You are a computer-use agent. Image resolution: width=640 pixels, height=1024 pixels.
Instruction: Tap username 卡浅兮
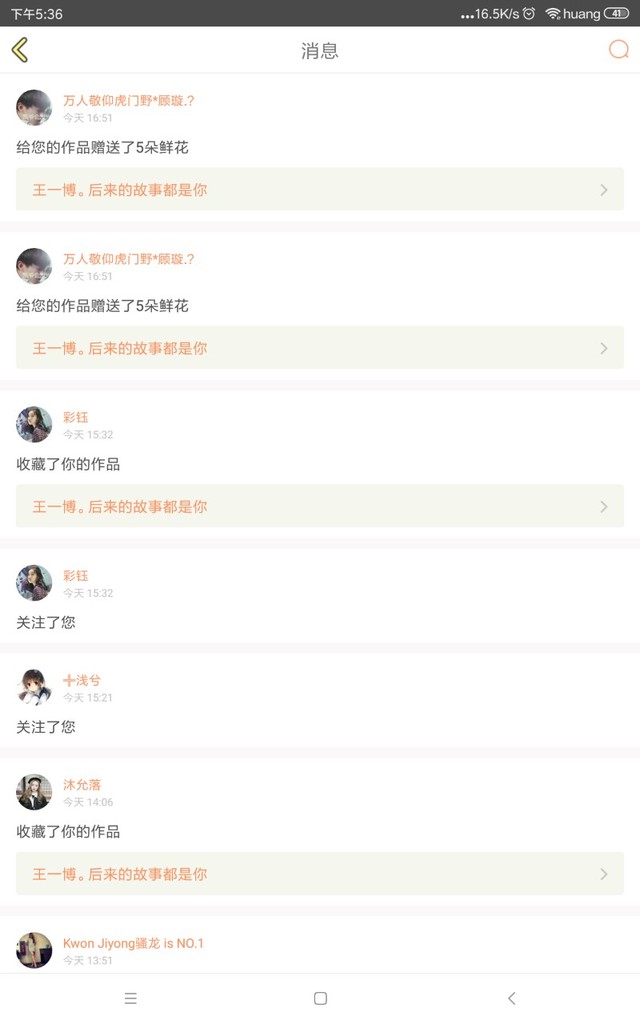(82, 680)
